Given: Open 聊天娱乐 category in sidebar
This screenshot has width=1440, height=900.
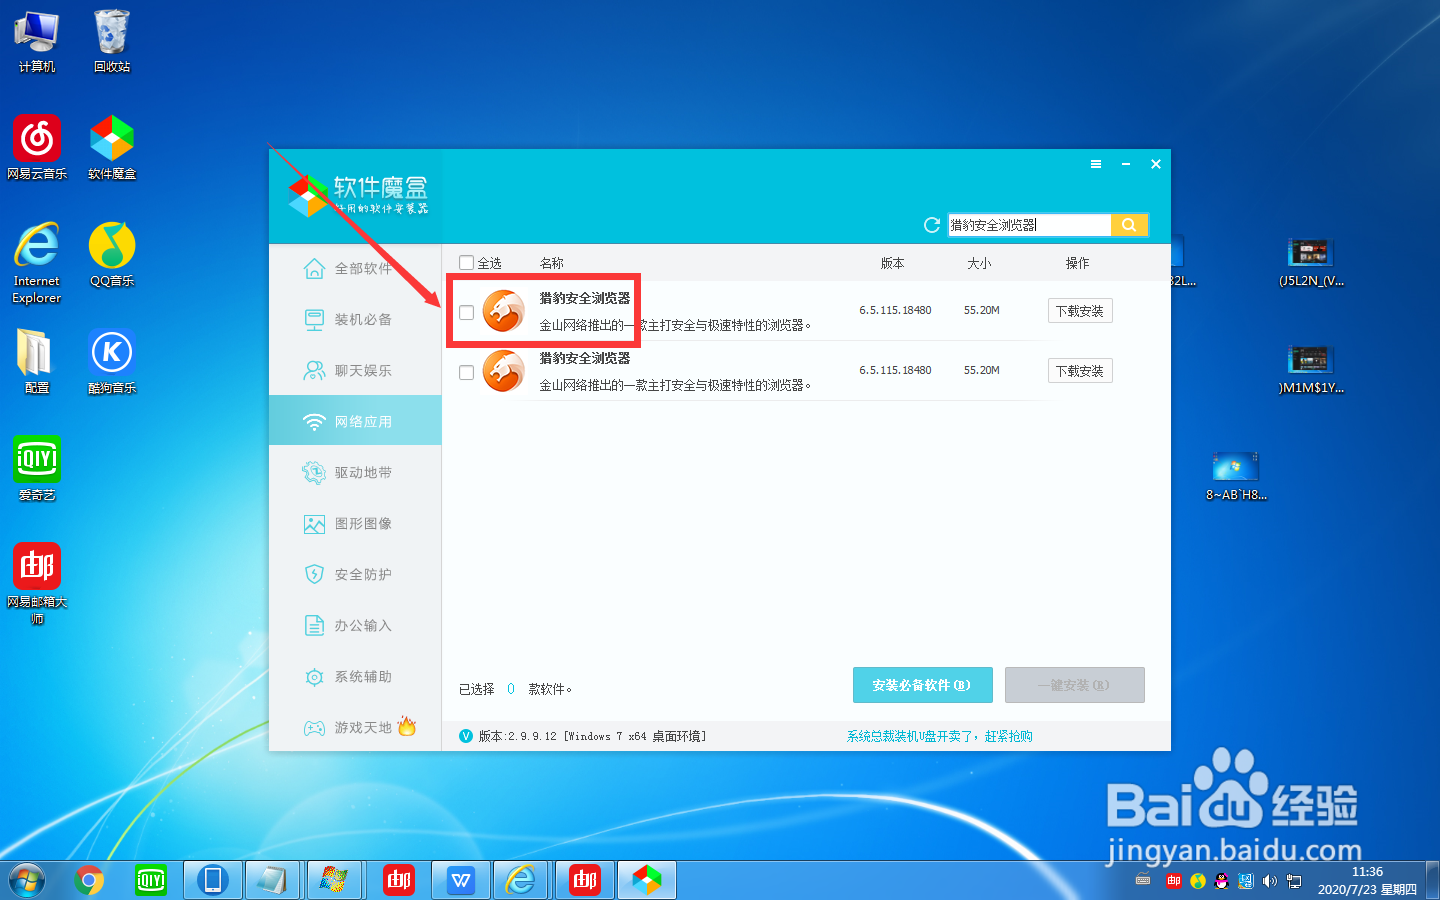Looking at the screenshot, I should [x=355, y=371].
